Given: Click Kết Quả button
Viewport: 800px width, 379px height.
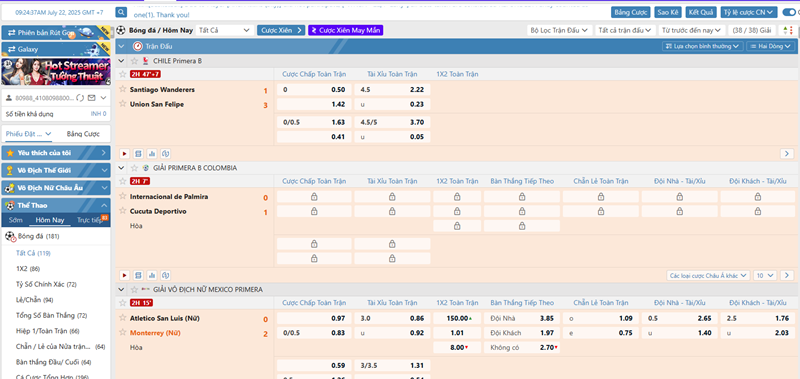Looking at the screenshot, I should [700, 12].
